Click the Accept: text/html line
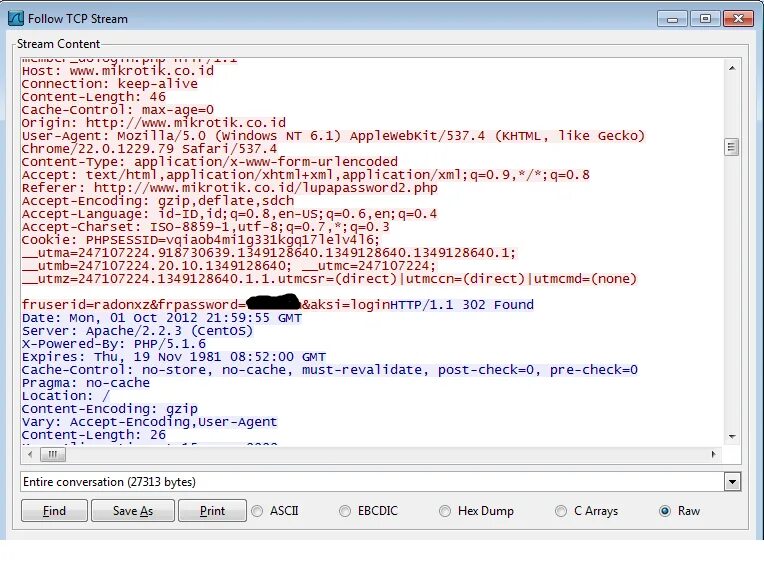Screen dimensions: 764x586 306,175
